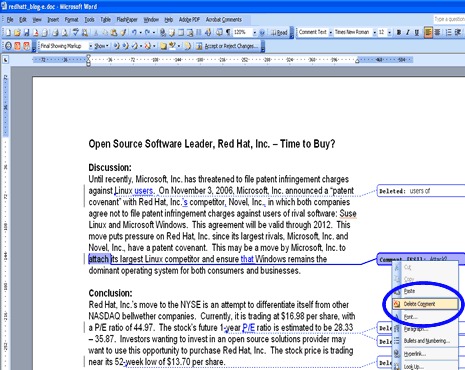This screenshot has height=370, width=465.
Task: Click the Read button in toolbar
Action: pos(279,32)
